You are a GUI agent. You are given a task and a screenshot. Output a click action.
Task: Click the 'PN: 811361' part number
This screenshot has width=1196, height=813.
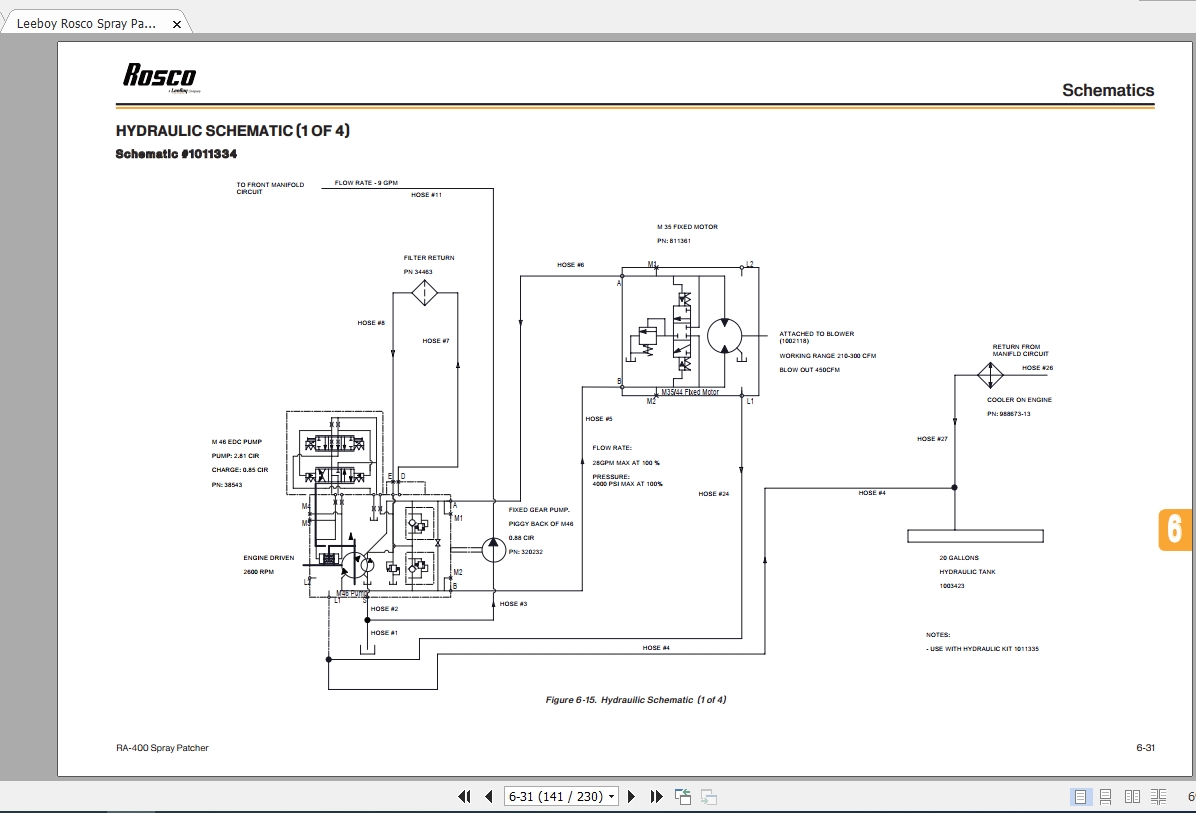coord(674,241)
